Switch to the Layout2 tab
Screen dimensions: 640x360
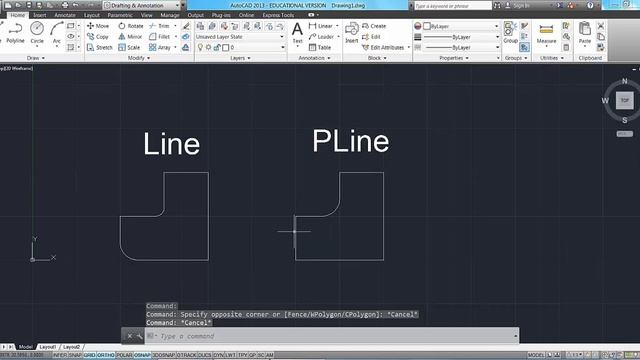point(72,347)
